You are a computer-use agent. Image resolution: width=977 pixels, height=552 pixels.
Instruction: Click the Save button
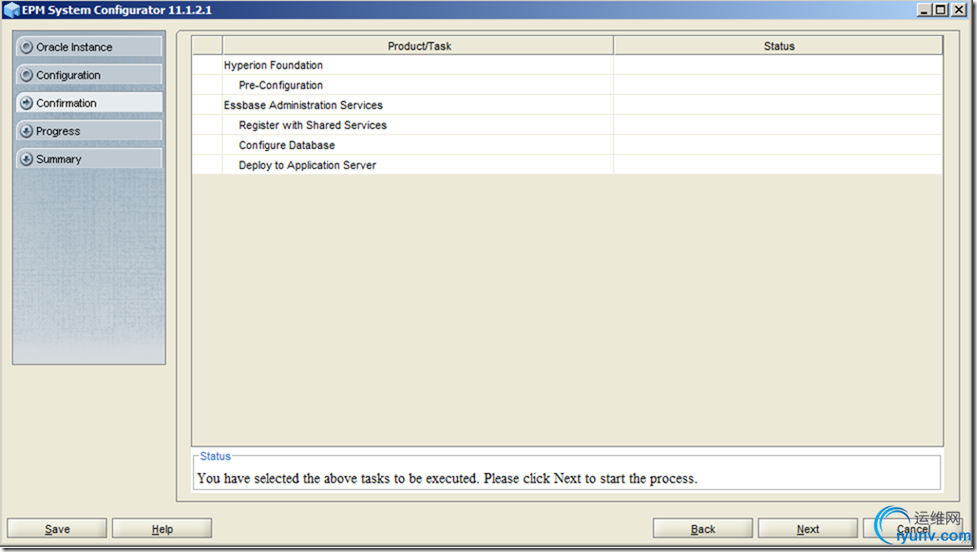tap(57, 528)
